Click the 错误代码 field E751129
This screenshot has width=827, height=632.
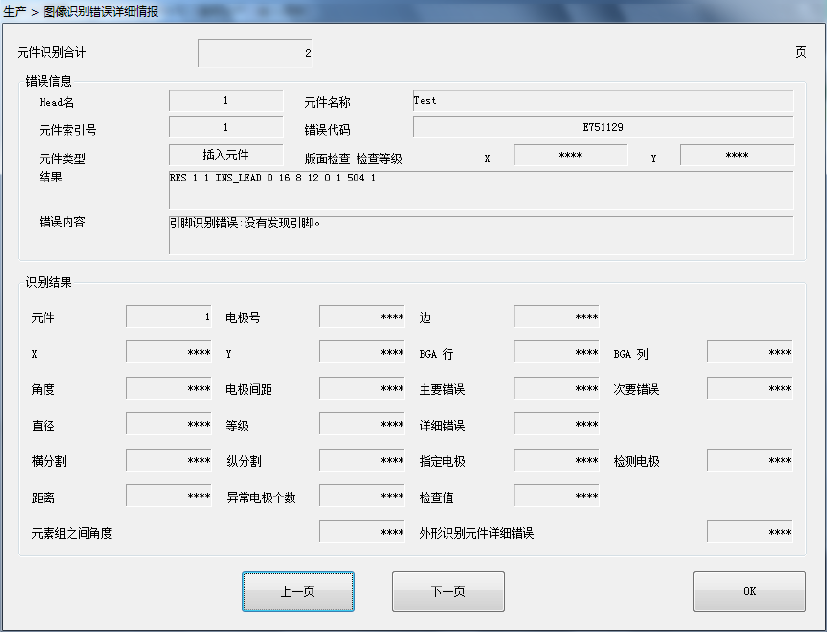(x=603, y=127)
